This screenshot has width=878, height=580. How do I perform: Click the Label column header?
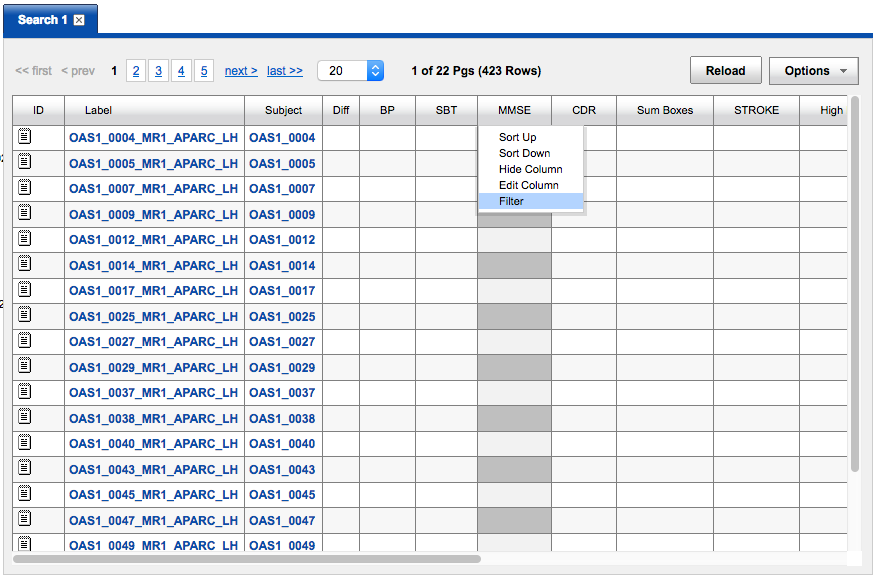pos(98,110)
